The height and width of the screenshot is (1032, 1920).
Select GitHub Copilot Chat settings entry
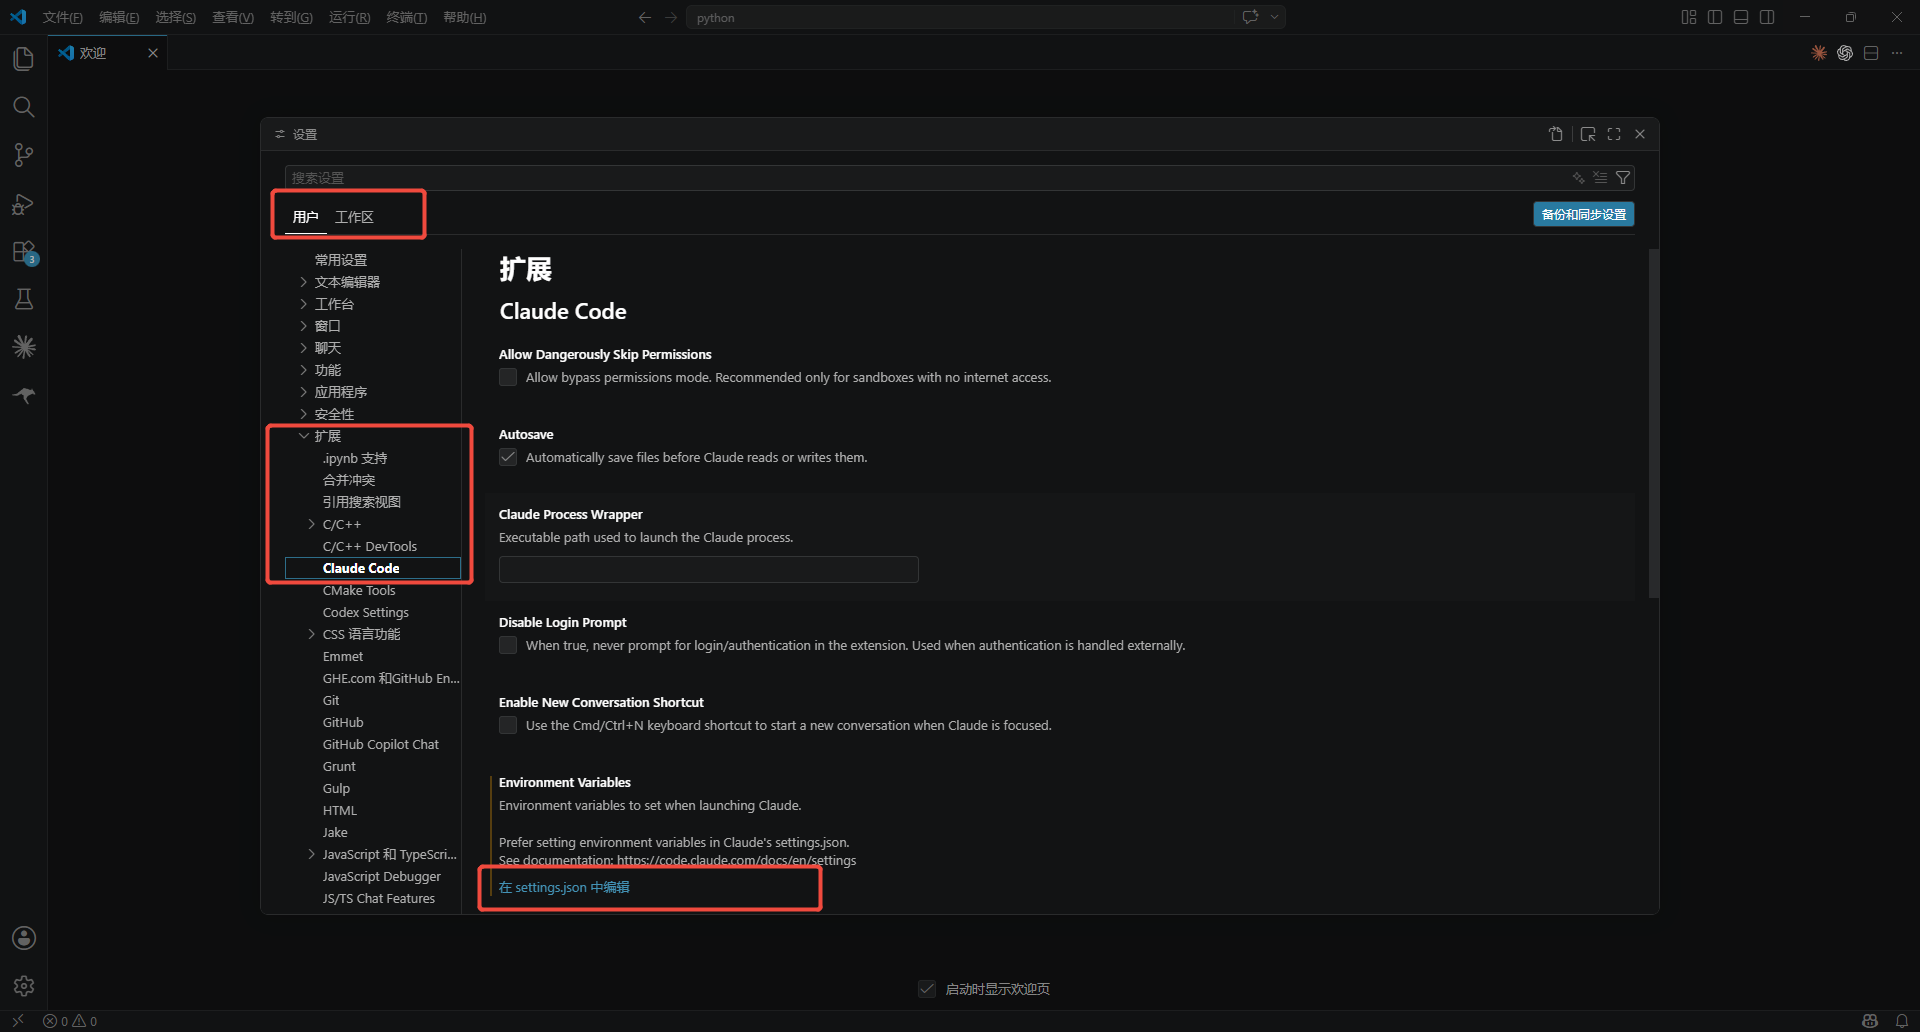click(381, 744)
